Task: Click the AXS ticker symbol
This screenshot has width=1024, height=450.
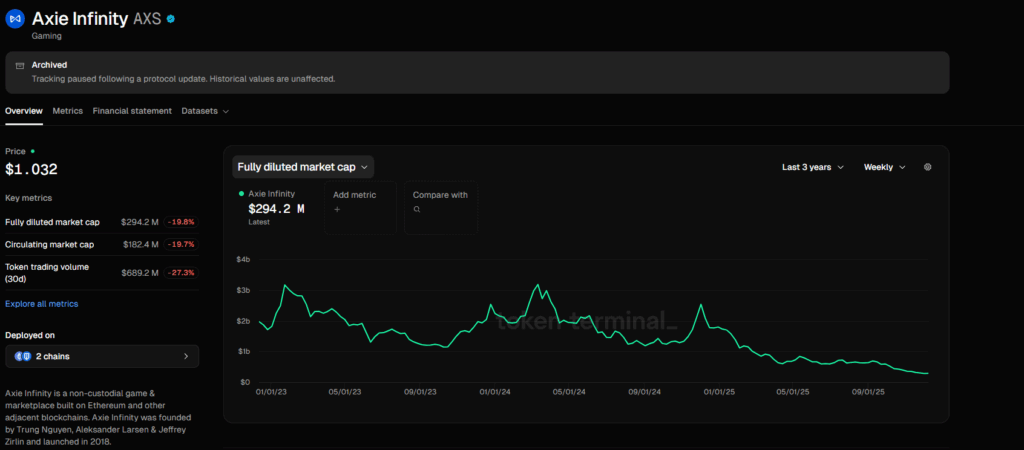Action: click(147, 20)
